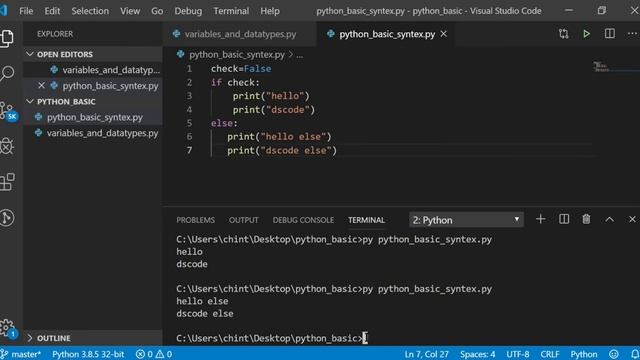
Task: Open changes compare icon in editor toolbar
Action: tap(564, 34)
